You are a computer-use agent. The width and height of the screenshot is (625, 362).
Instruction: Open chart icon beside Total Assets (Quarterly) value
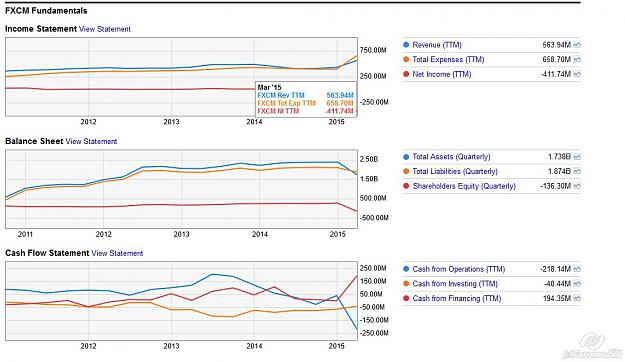tap(577, 157)
